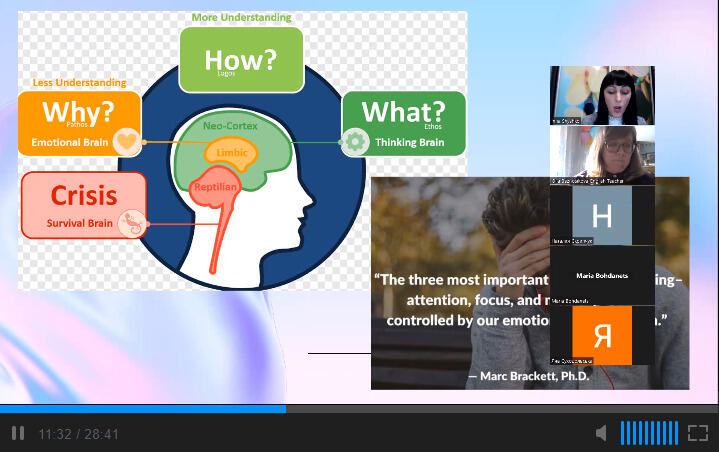Enter fullscreen mode
The height and width of the screenshot is (452, 719).
point(698,433)
